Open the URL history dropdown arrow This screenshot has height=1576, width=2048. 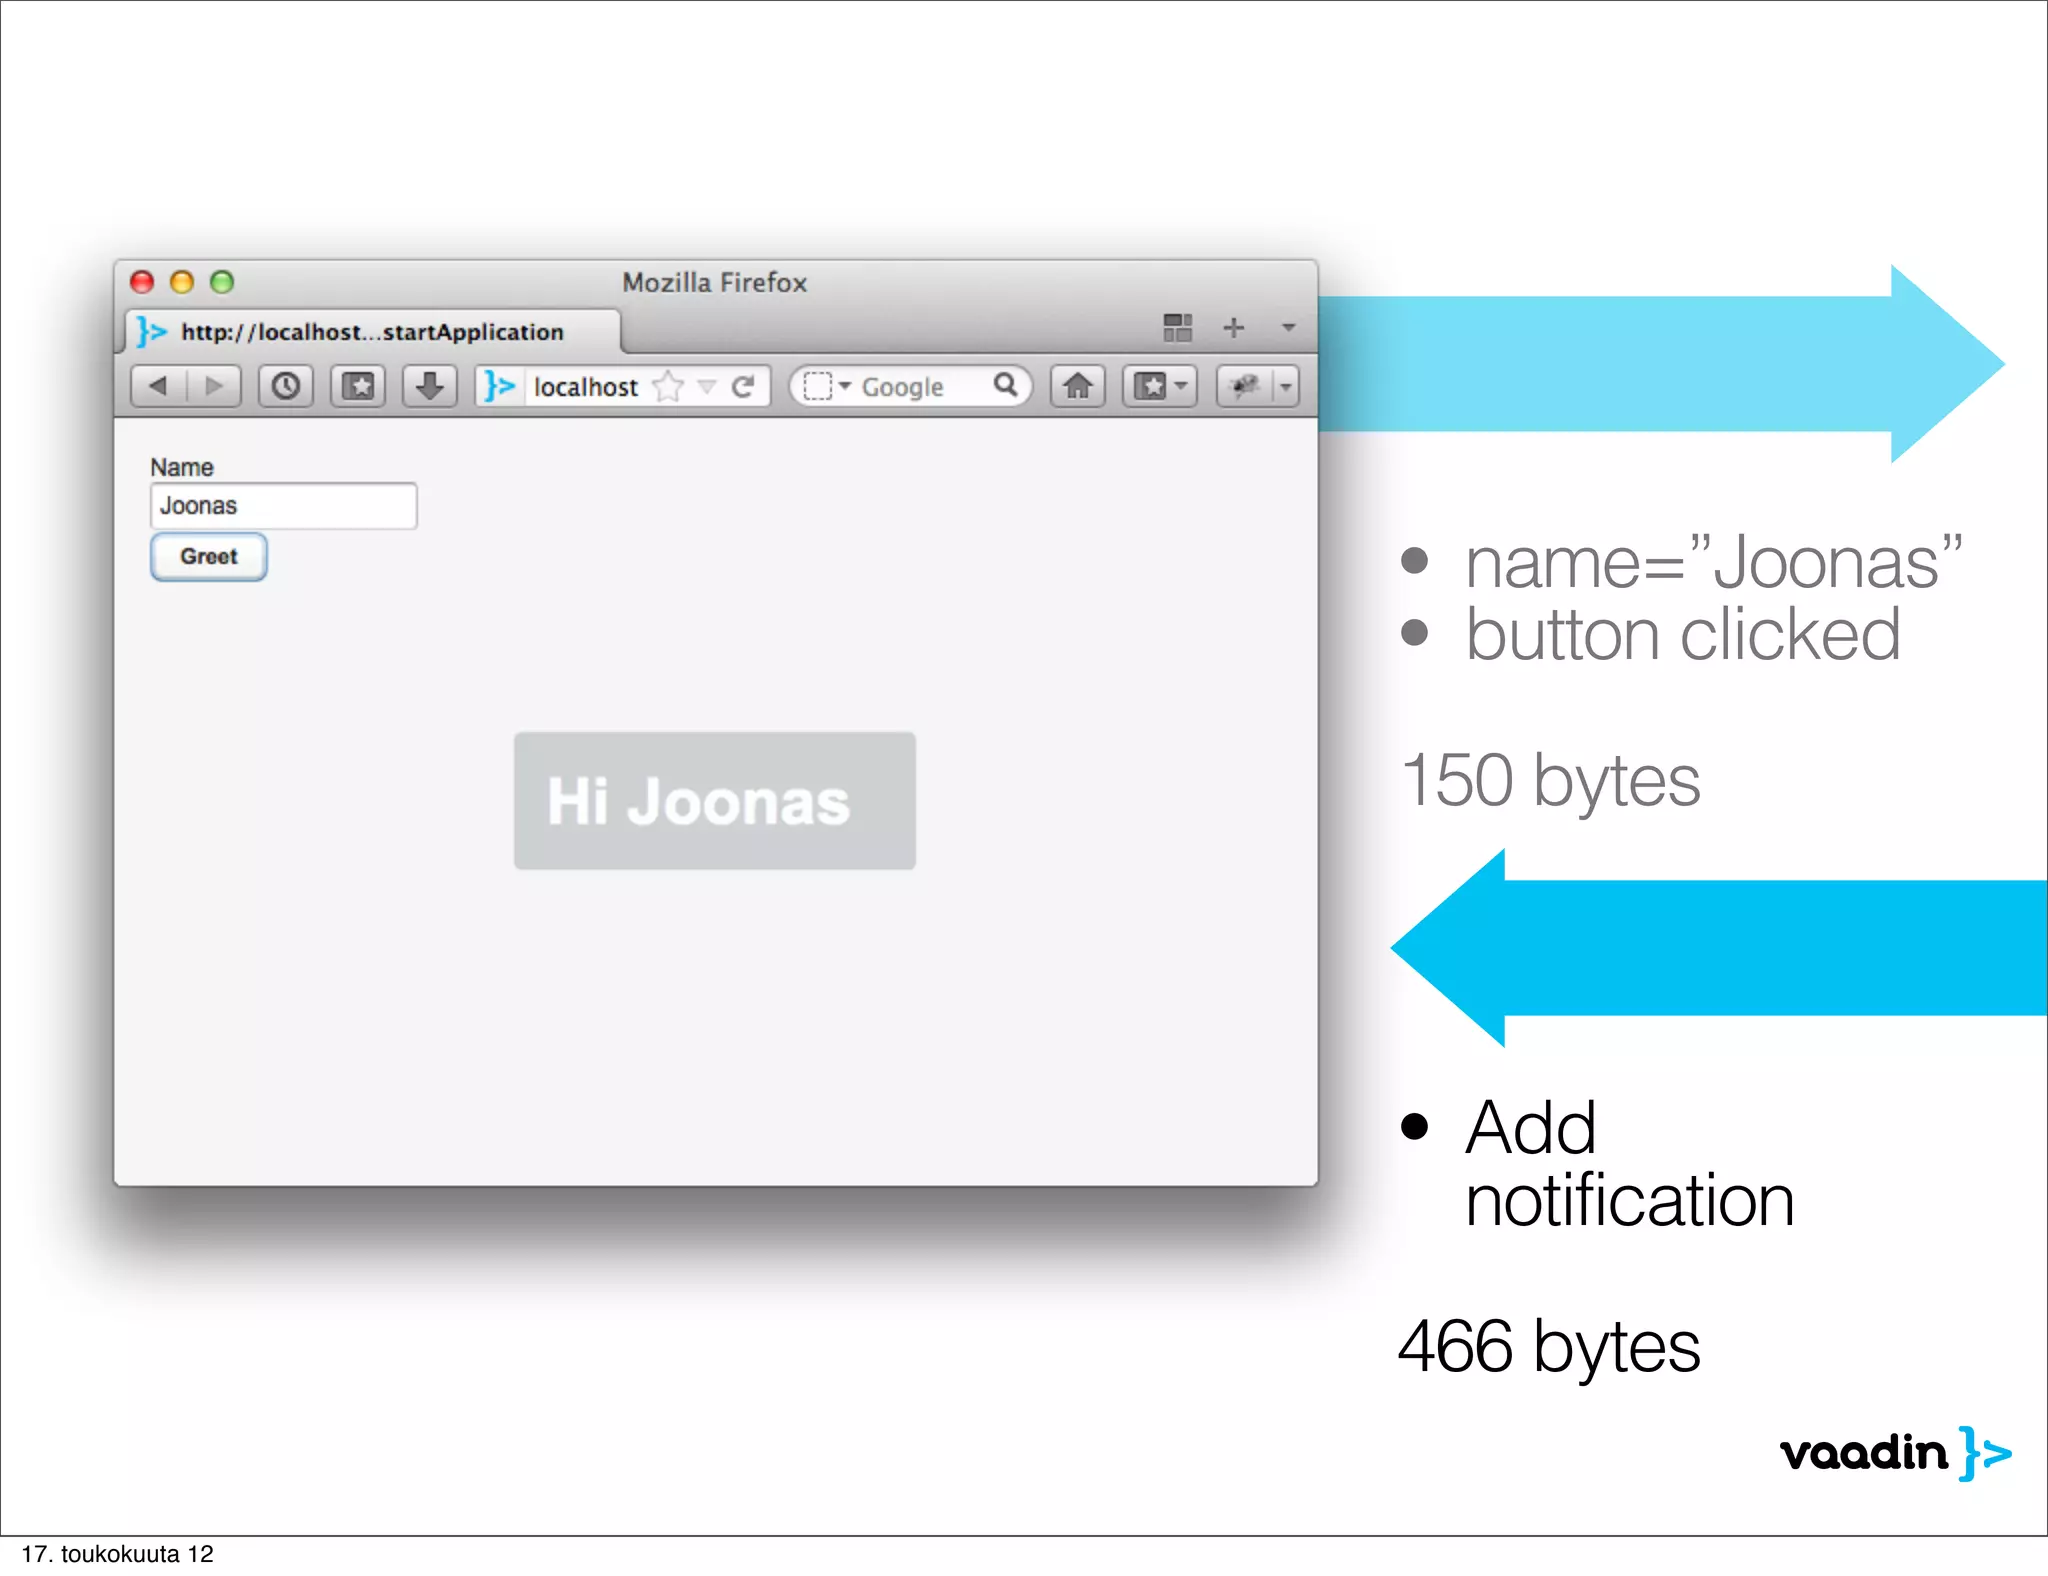[707, 386]
